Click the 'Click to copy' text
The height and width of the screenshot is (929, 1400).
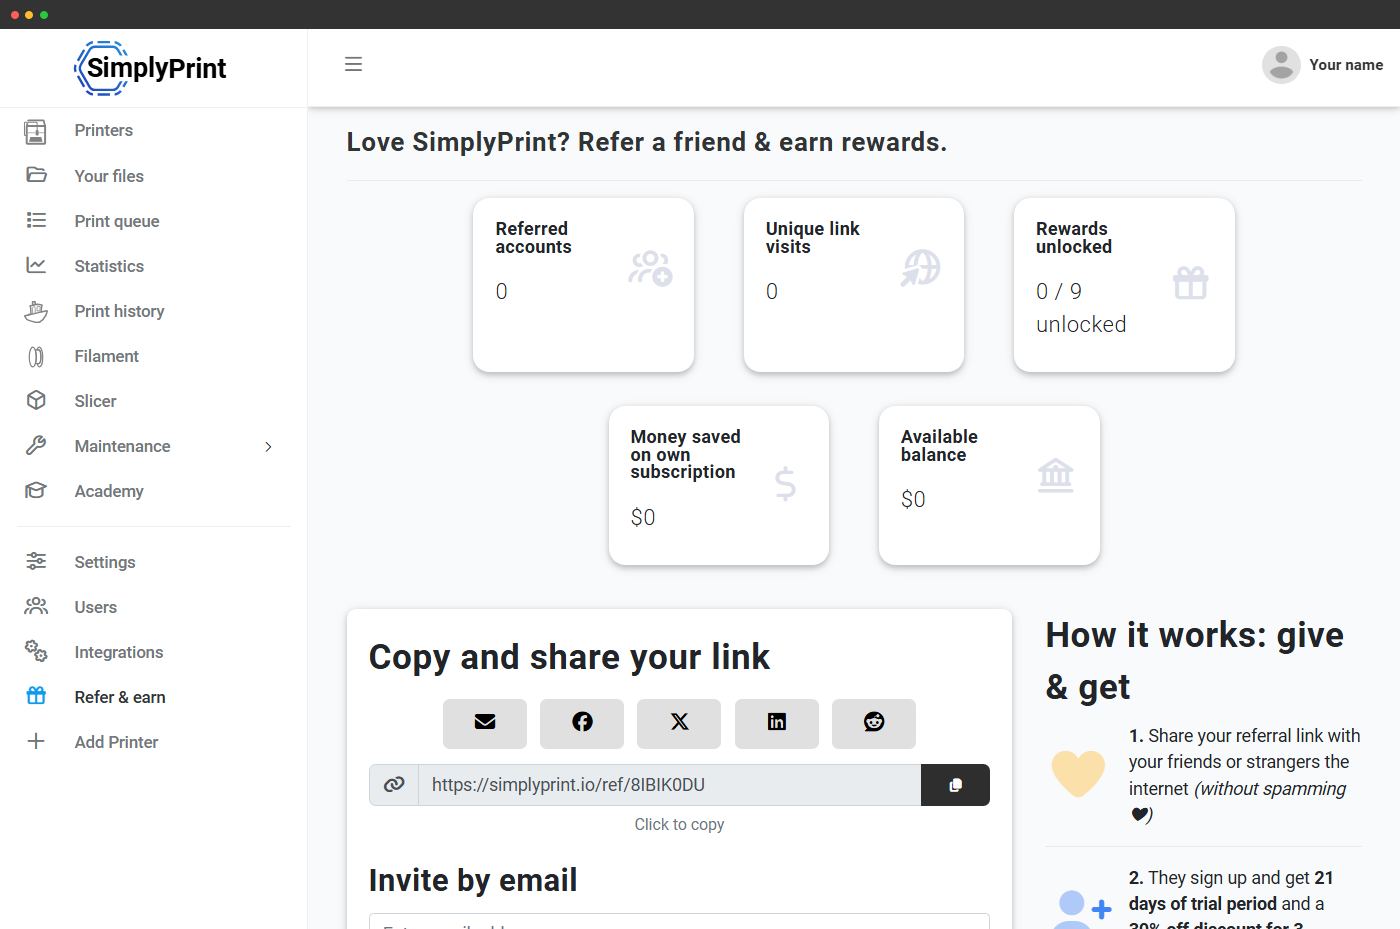click(x=679, y=824)
